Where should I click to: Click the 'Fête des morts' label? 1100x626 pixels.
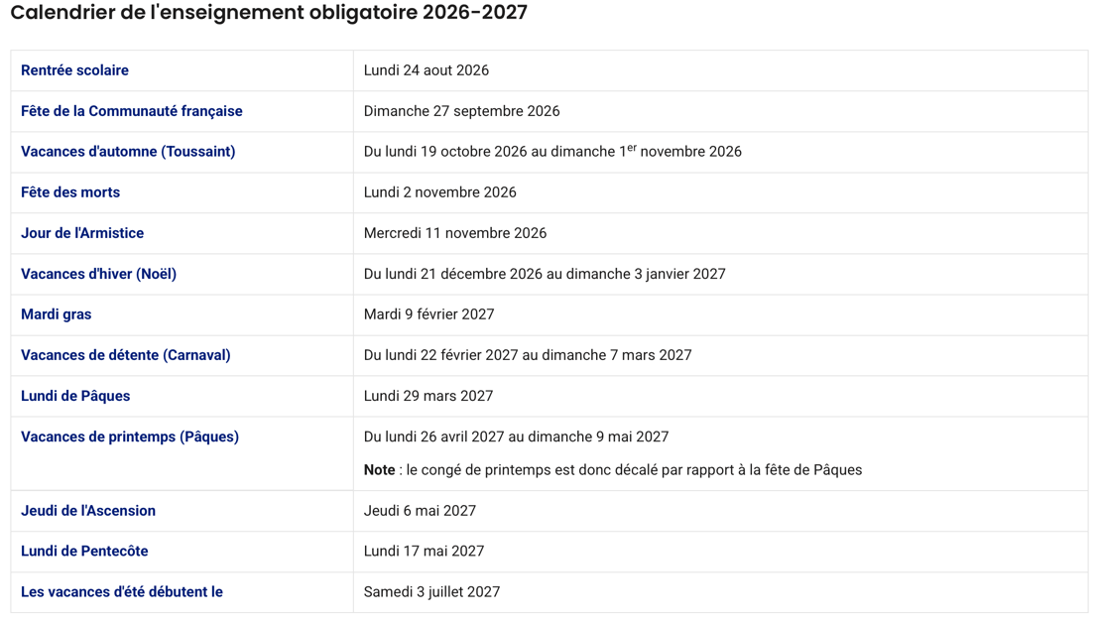pos(70,192)
